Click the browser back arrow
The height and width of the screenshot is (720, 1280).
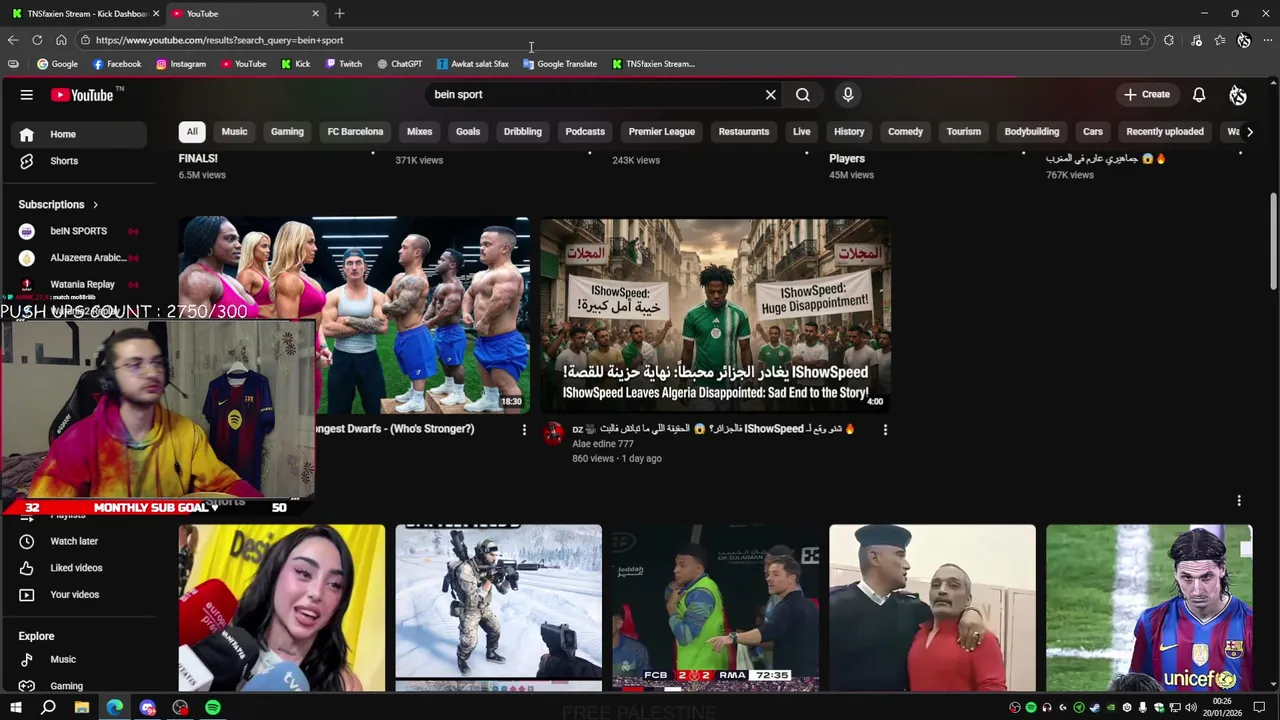point(13,40)
